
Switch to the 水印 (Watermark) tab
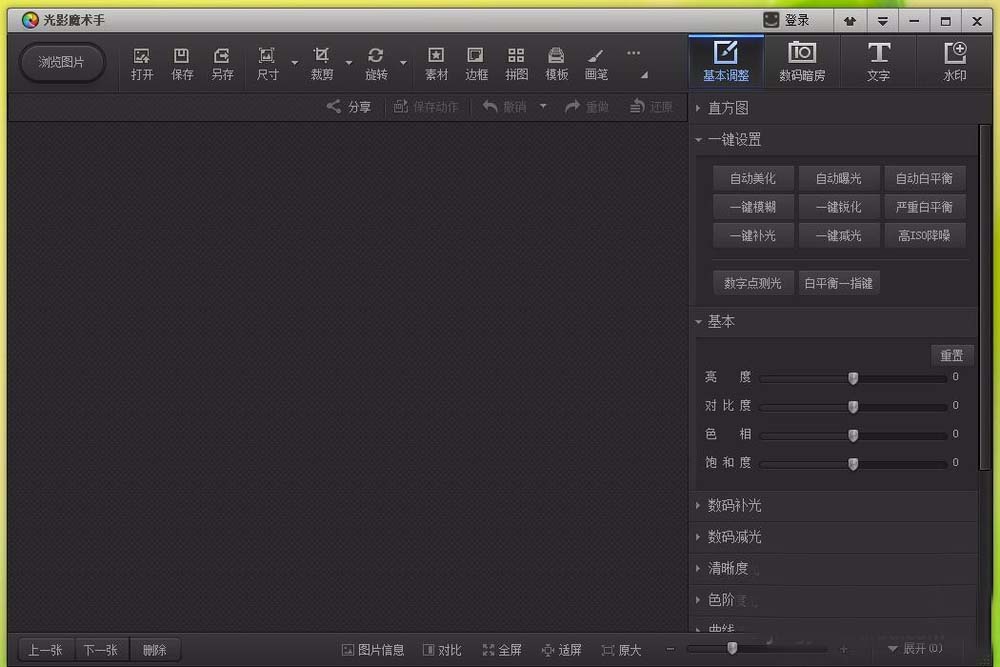click(x=955, y=62)
